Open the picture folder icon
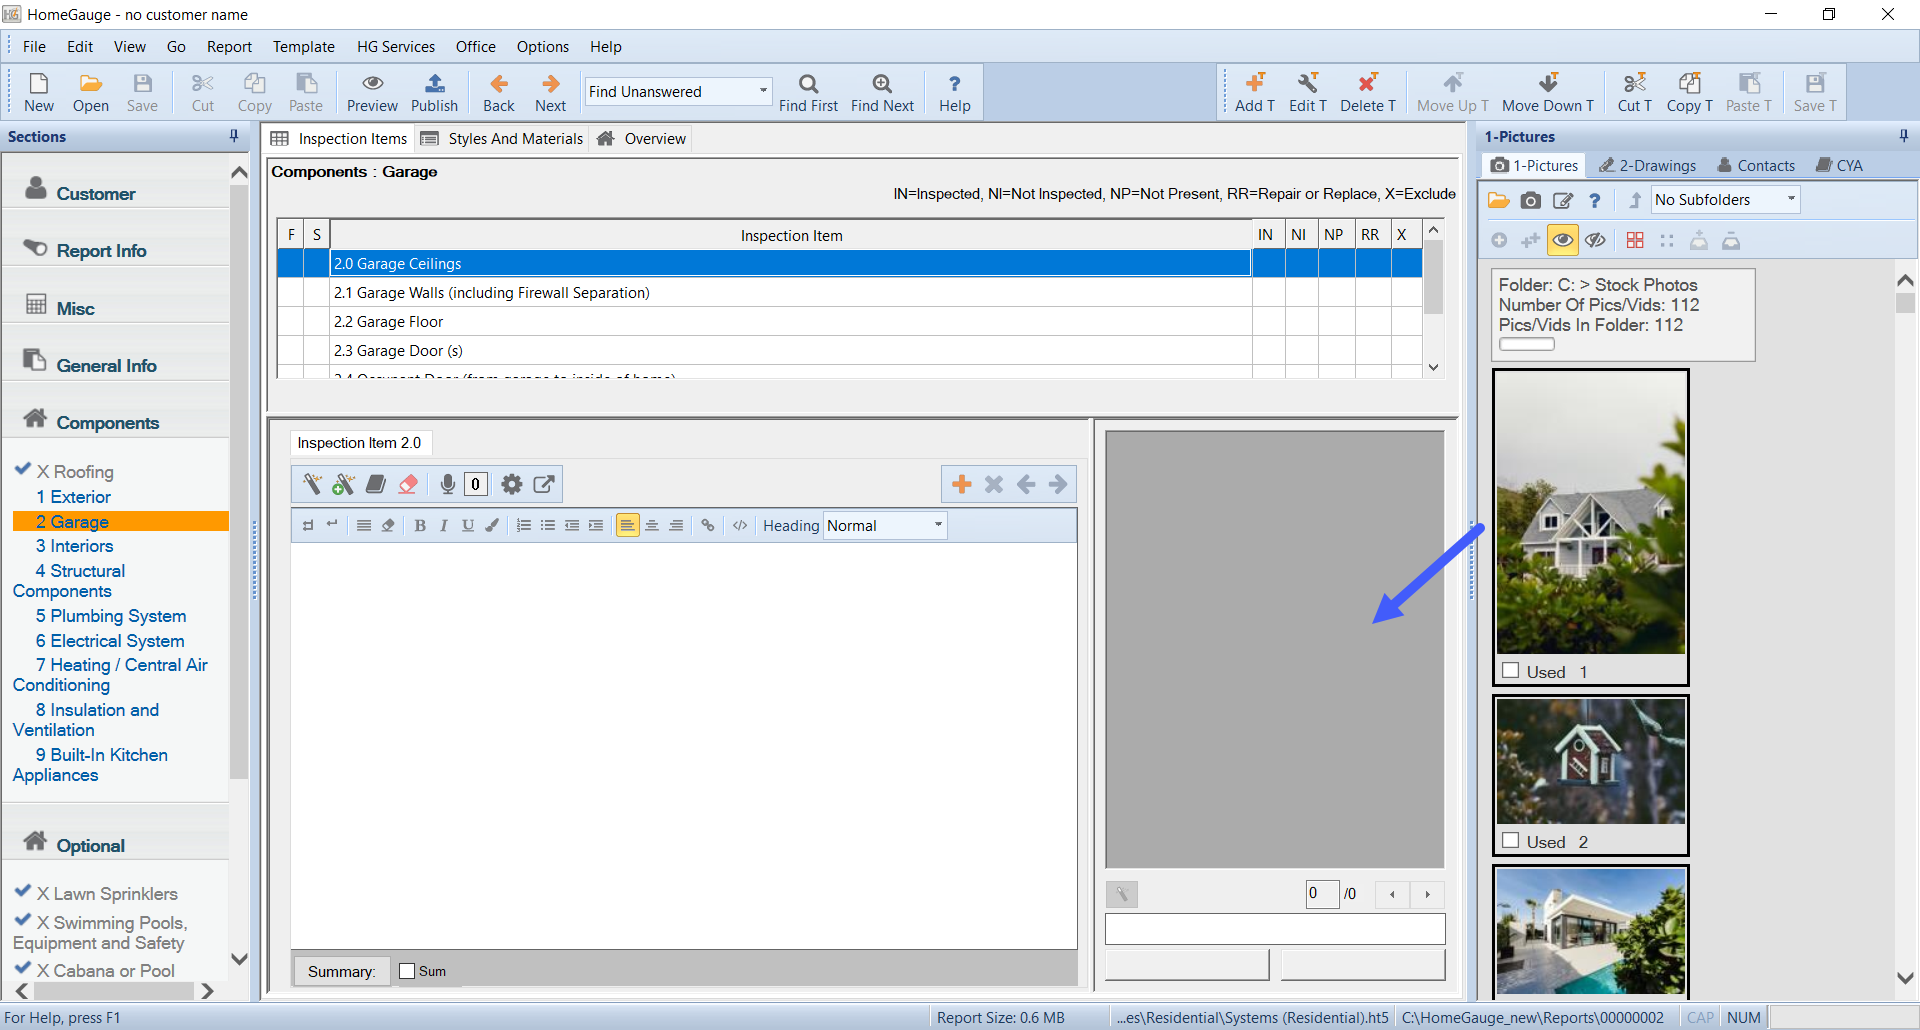 pos(1498,201)
